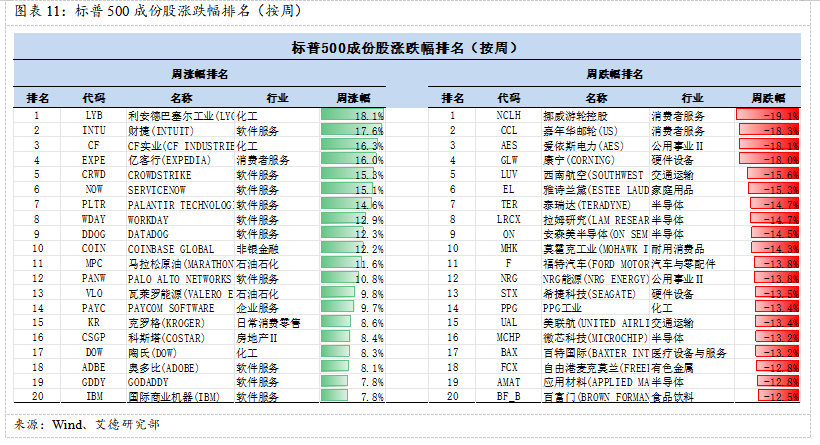Select the BF_B ticker cell
Screen dimensions: 820x445
pos(508,396)
